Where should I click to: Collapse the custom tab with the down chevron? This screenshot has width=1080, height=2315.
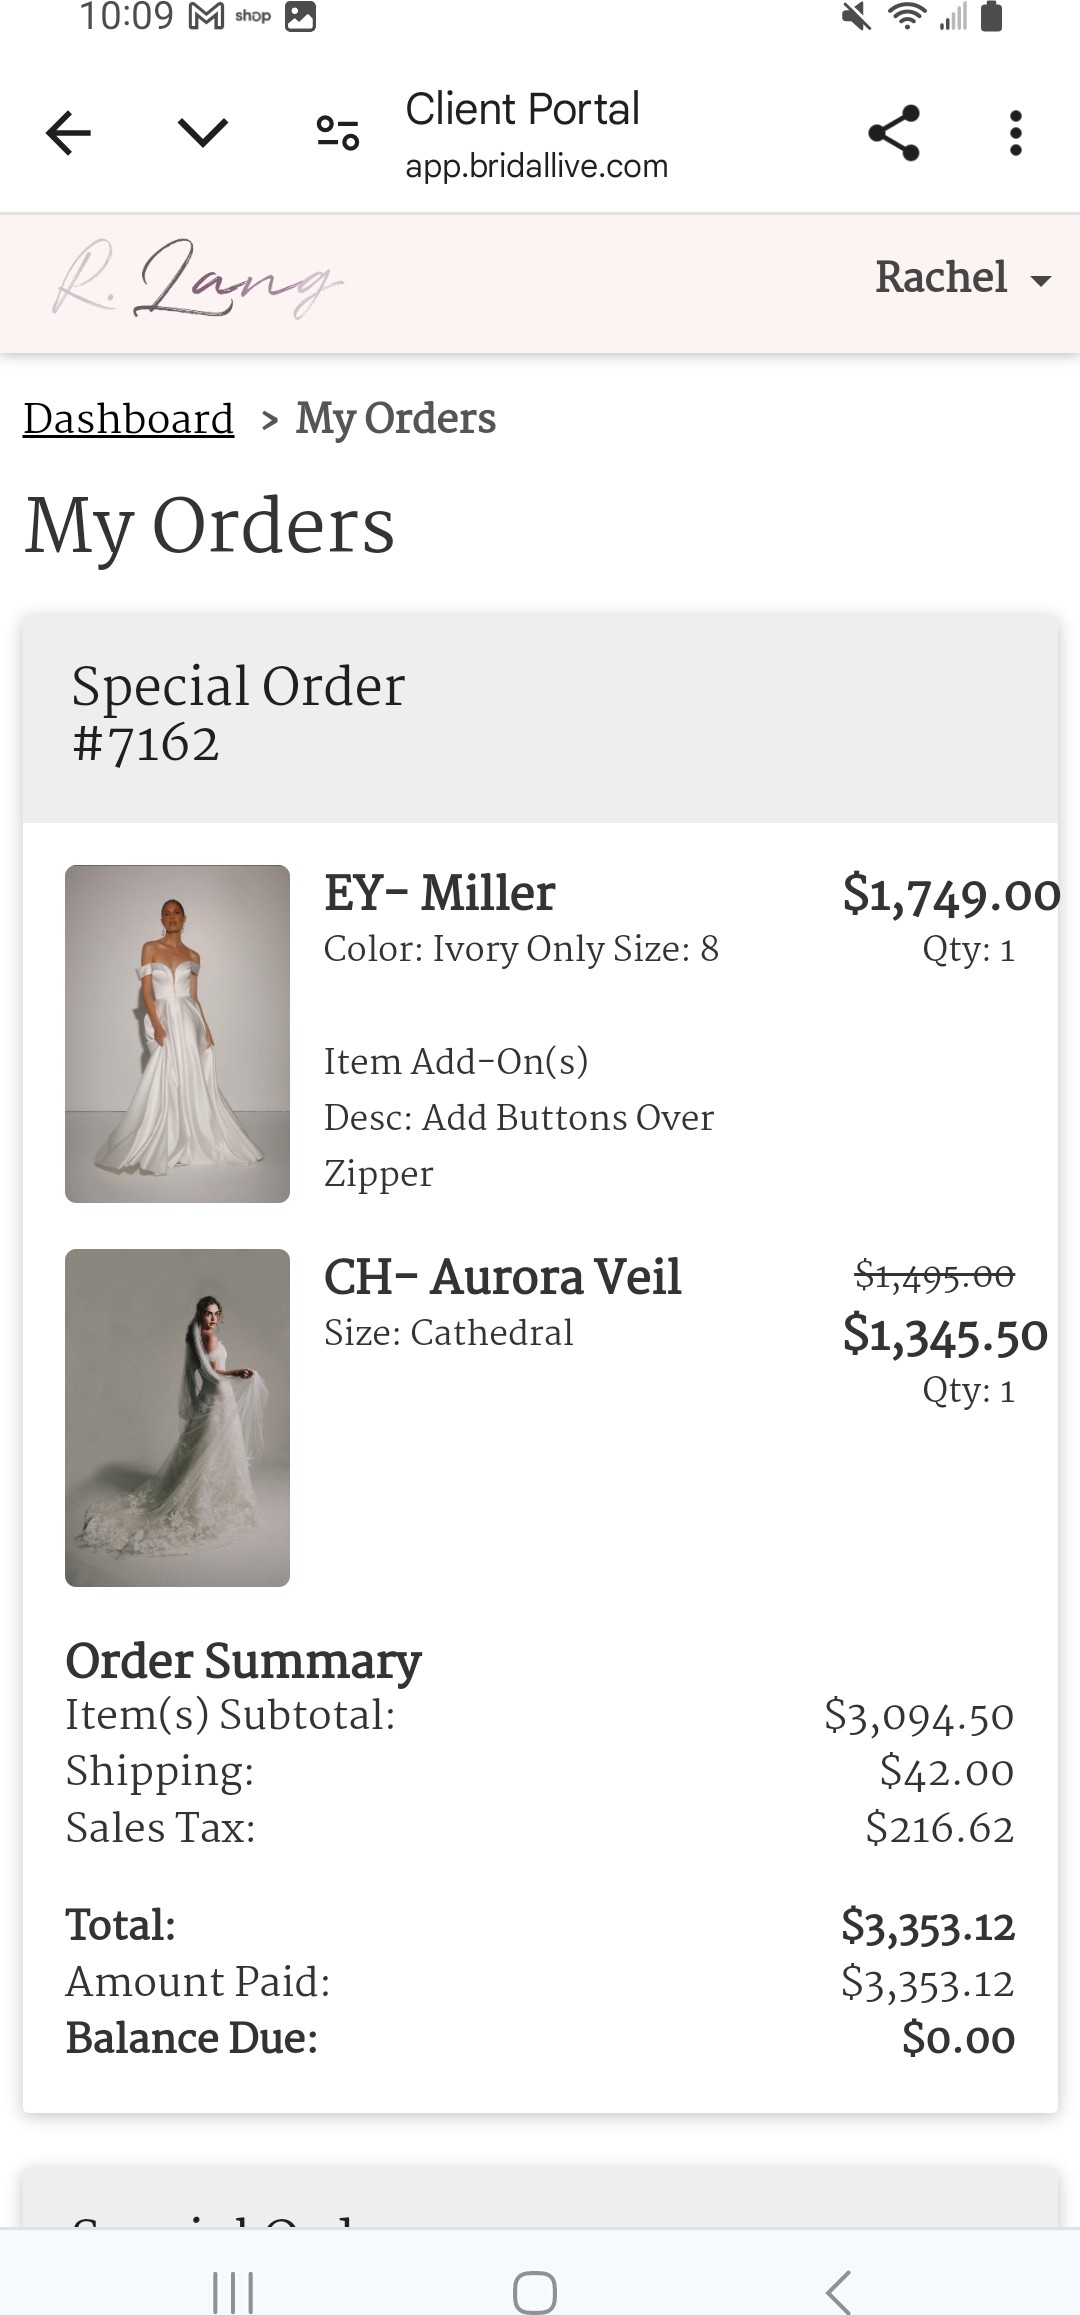coord(203,133)
